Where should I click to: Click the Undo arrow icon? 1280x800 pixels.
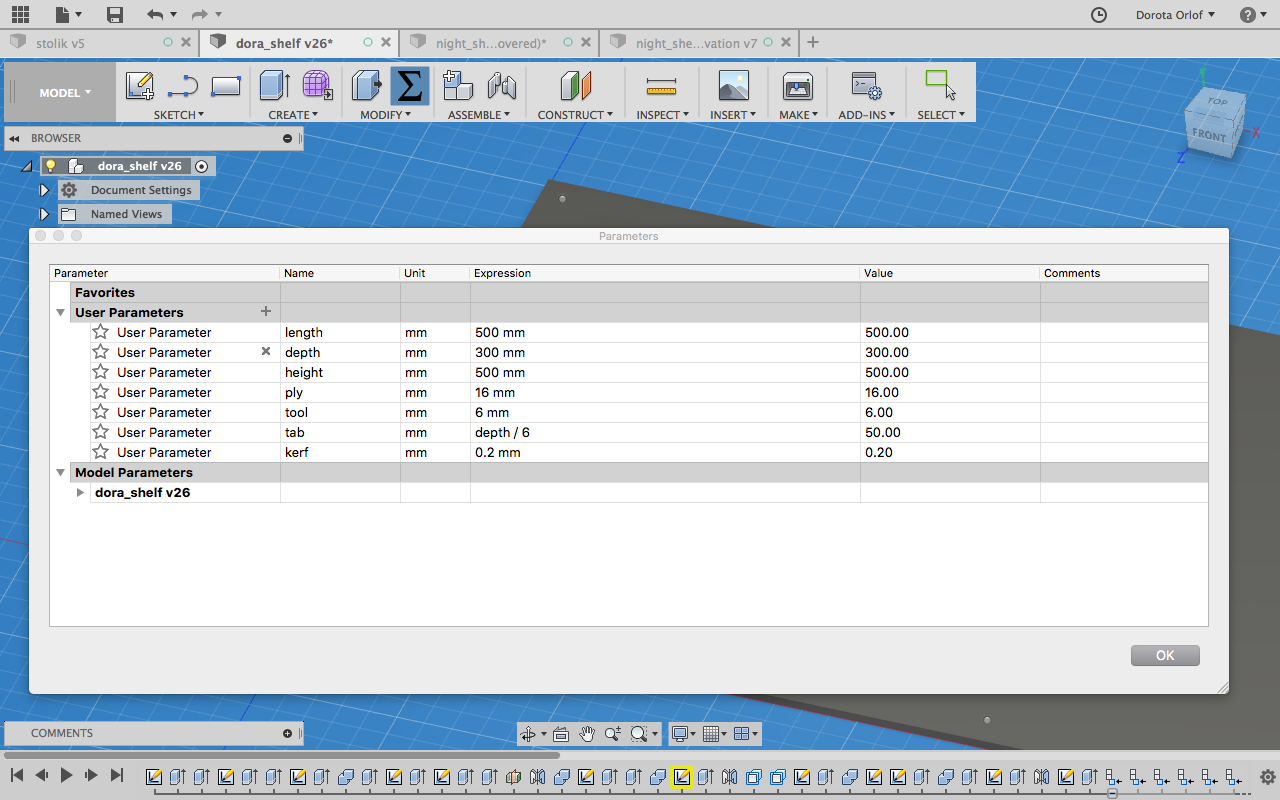point(154,14)
